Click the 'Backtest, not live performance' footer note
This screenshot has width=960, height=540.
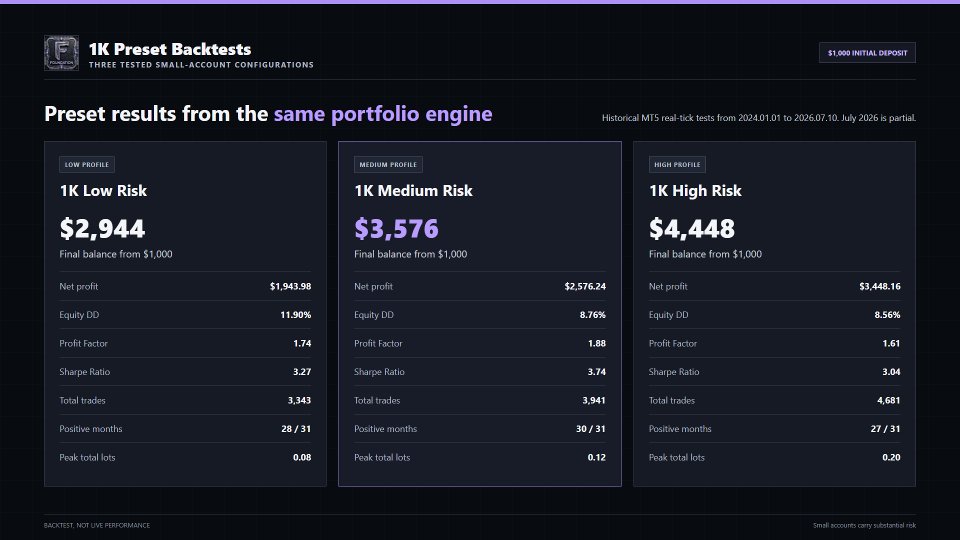pyautogui.click(x=97, y=525)
